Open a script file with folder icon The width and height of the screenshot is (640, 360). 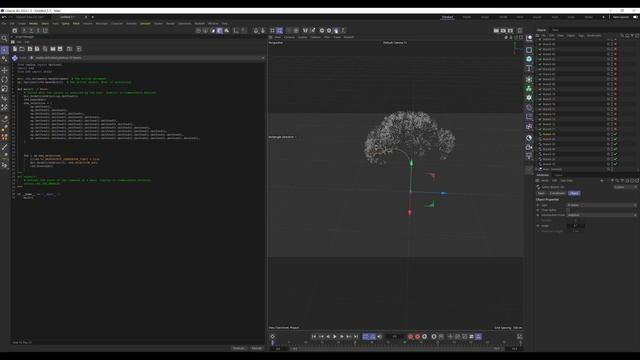pyautogui.click(x=22, y=49)
